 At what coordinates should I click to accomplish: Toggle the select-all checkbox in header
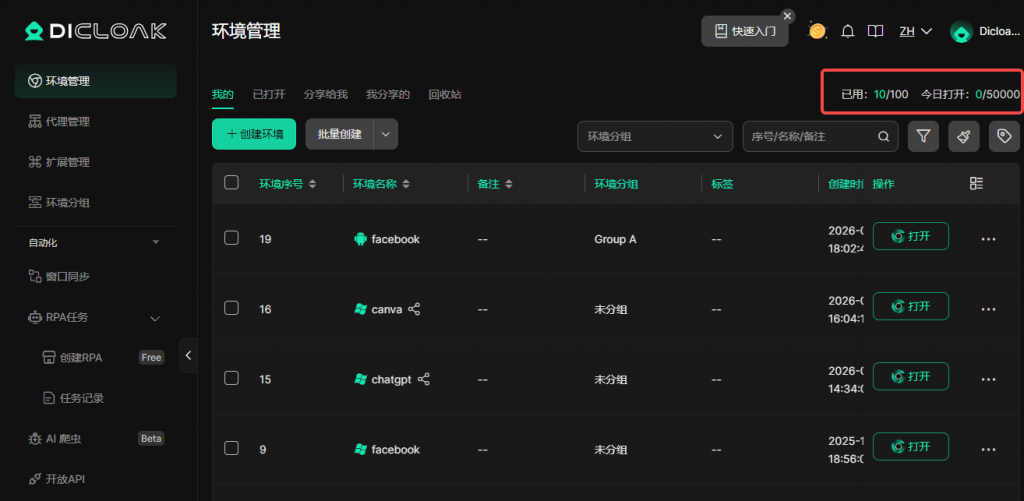(x=232, y=182)
